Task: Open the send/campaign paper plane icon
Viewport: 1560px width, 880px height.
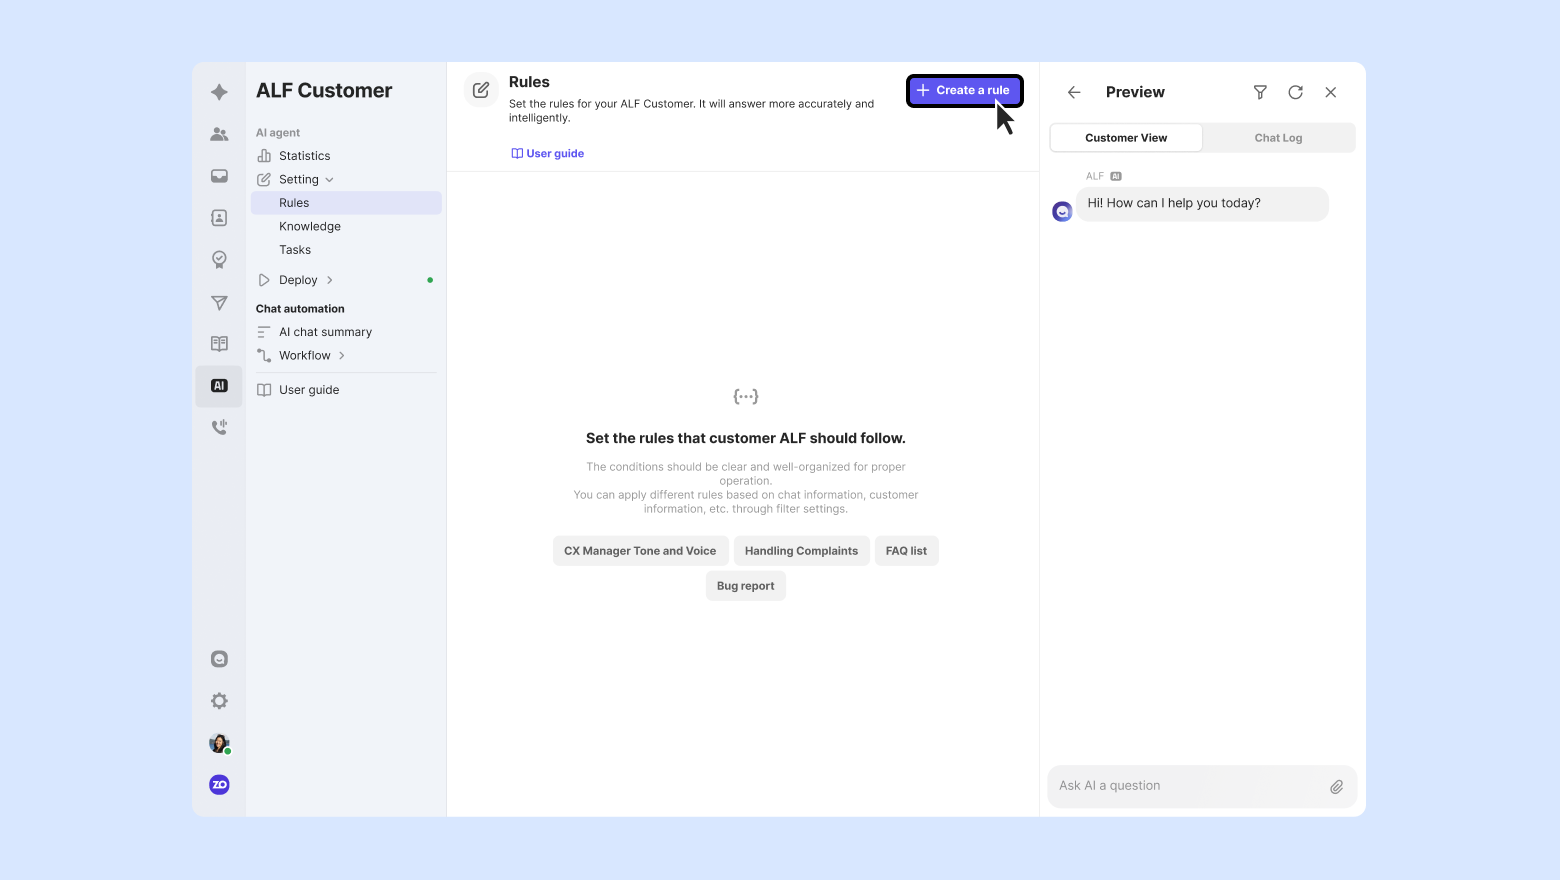Action: [219, 302]
